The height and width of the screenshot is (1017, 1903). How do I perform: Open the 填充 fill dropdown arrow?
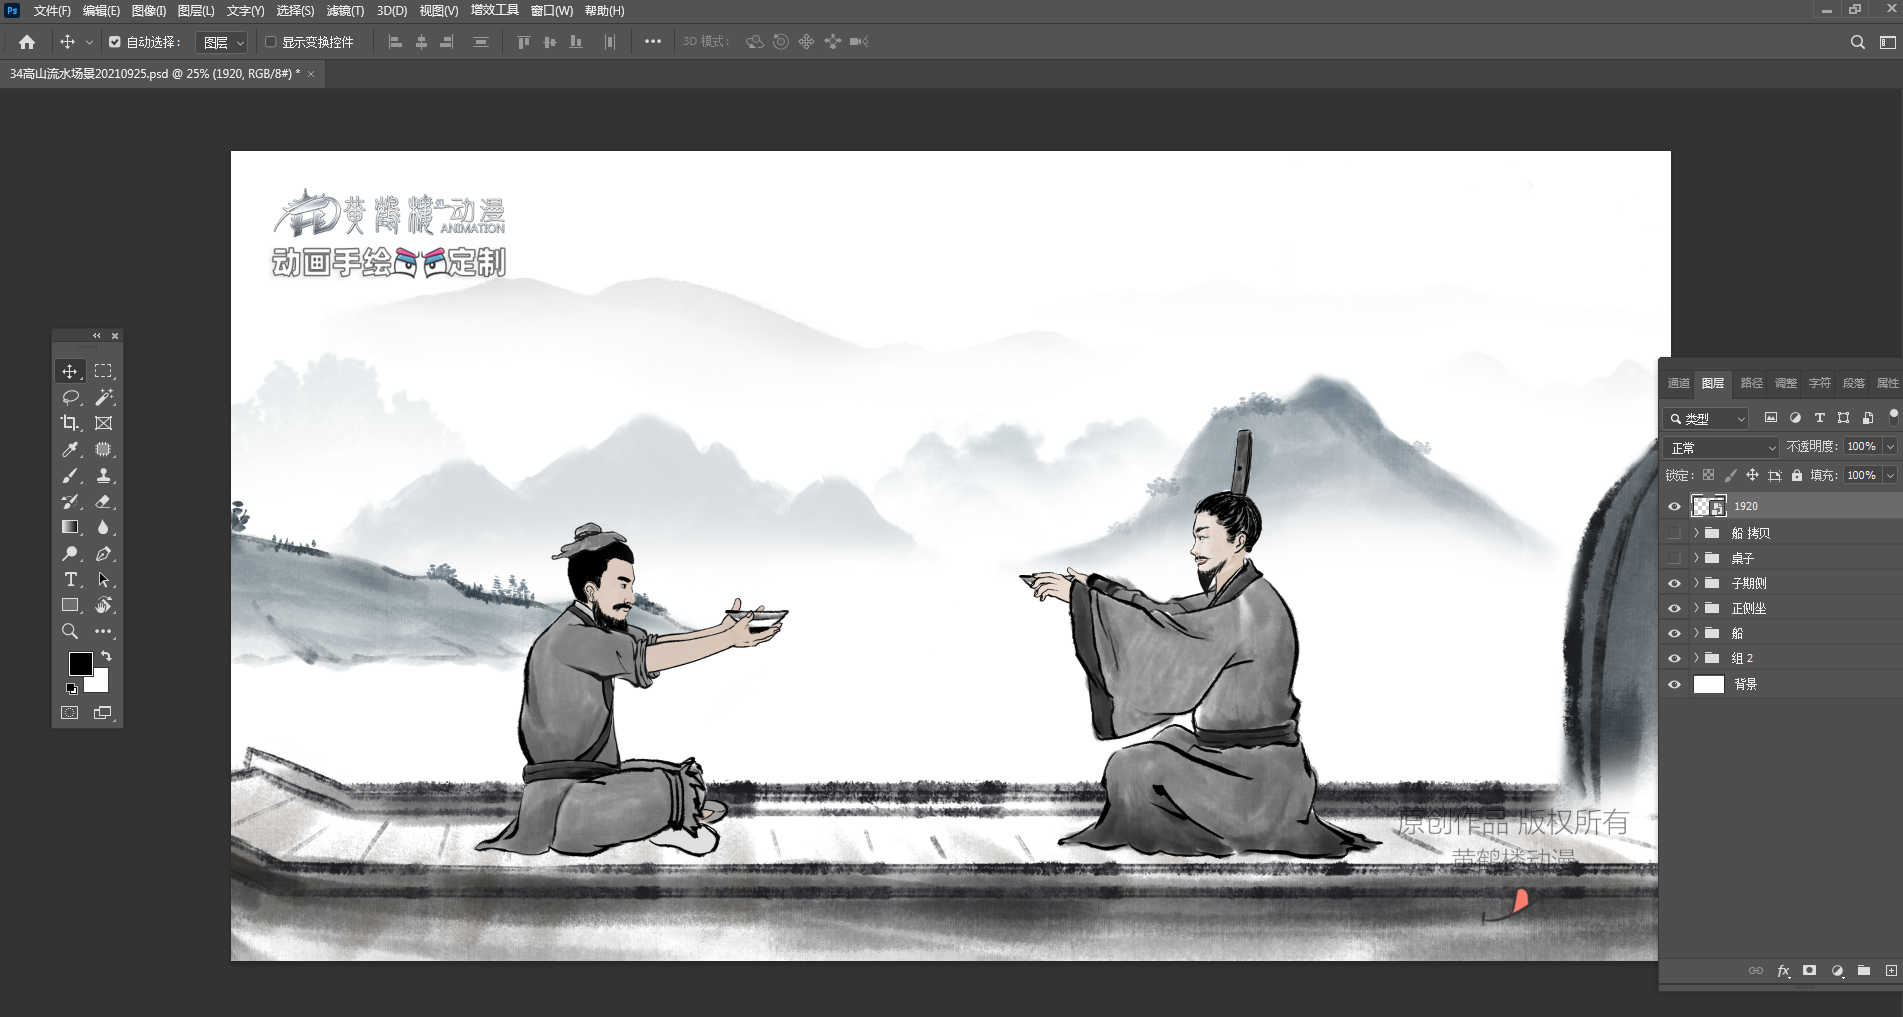[1890, 475]
